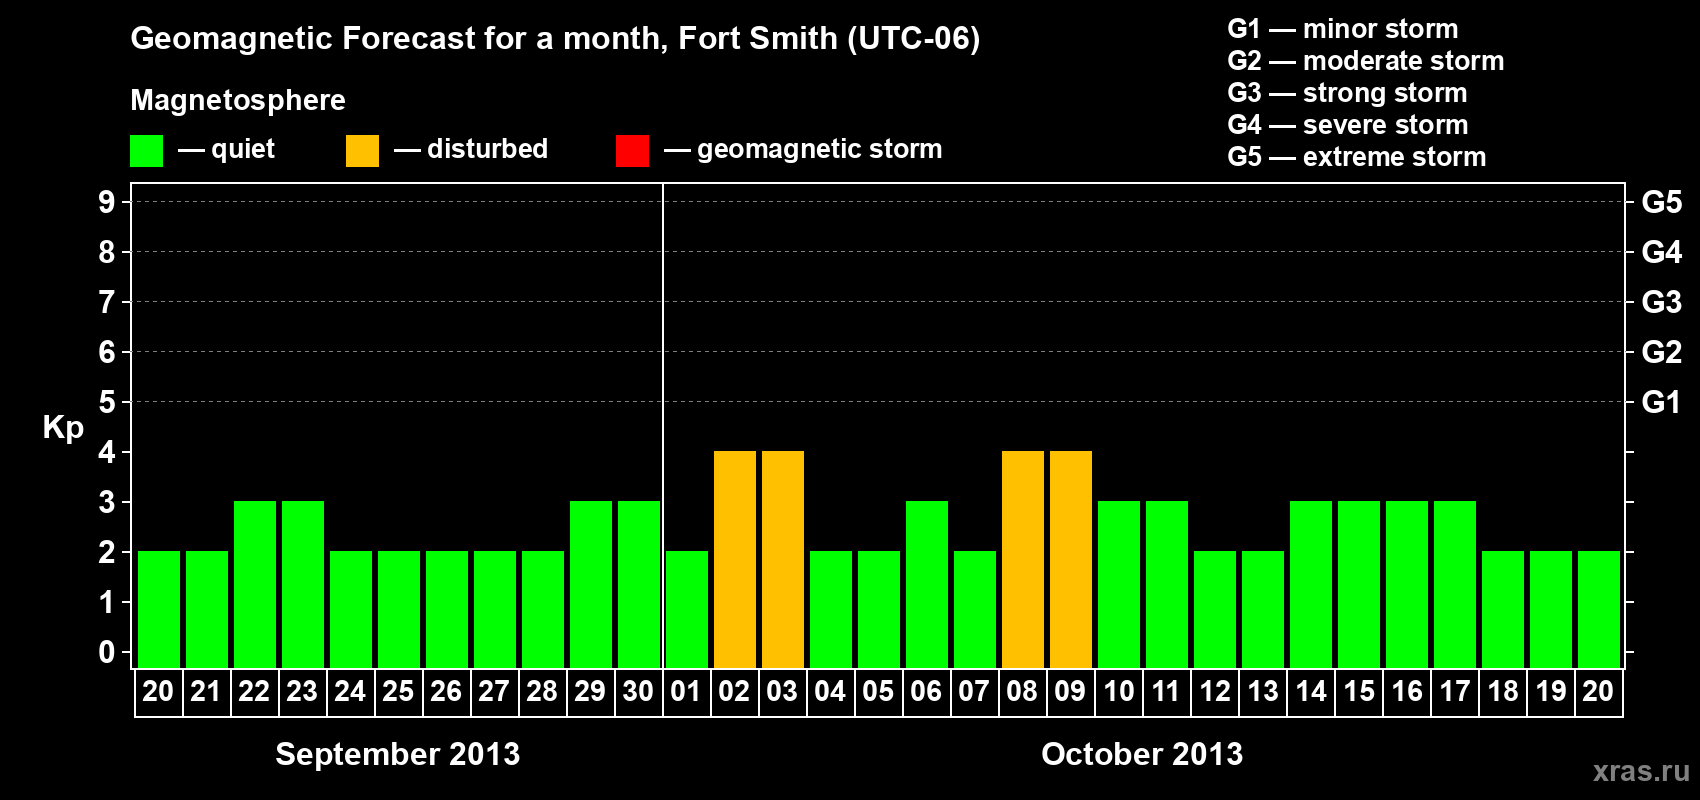
Task: Select the orange bar for October 02
Action: point(735,560)
